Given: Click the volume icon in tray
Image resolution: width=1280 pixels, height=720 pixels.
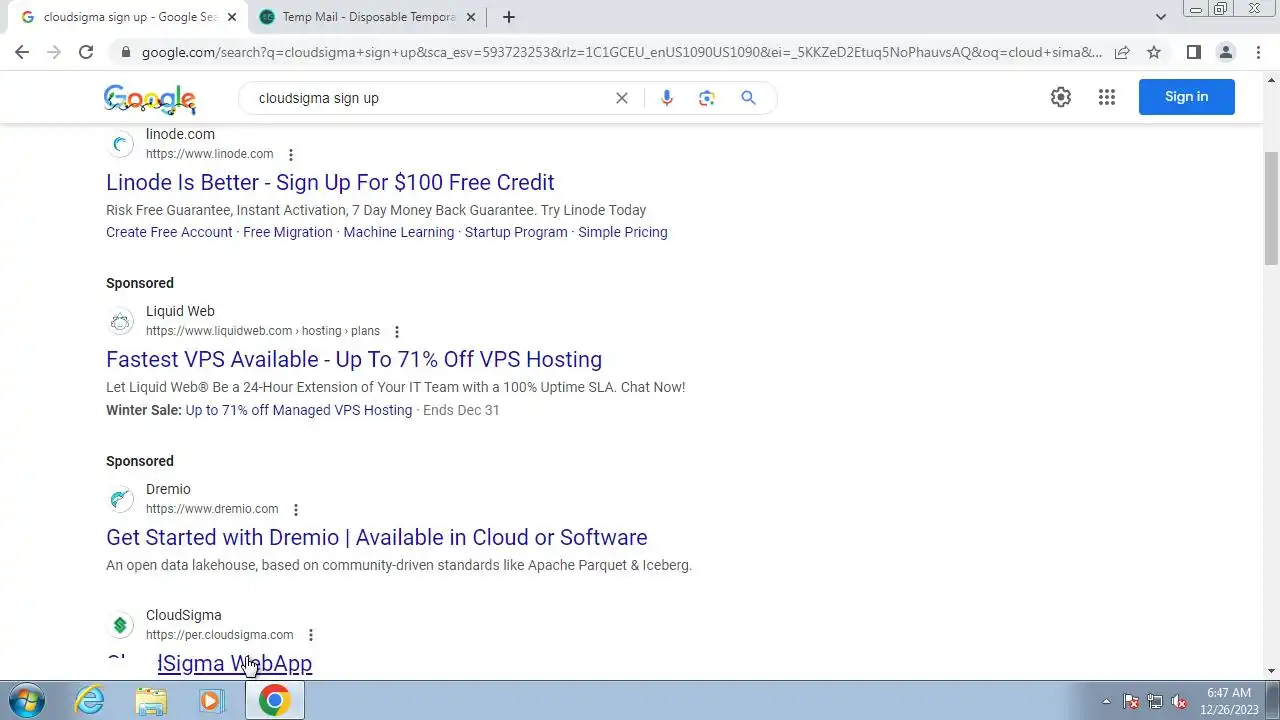Looking at the screenshot, I should [1179, 701].
